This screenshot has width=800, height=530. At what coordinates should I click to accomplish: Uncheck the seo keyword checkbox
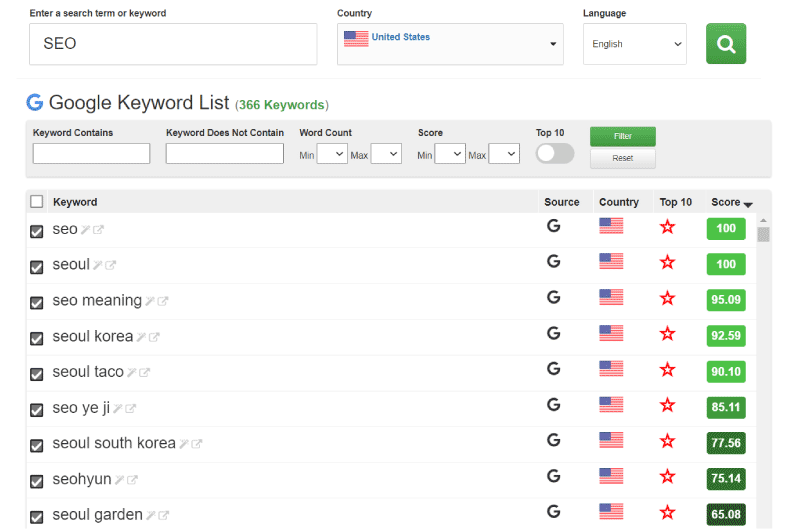[x=37, y=232]
